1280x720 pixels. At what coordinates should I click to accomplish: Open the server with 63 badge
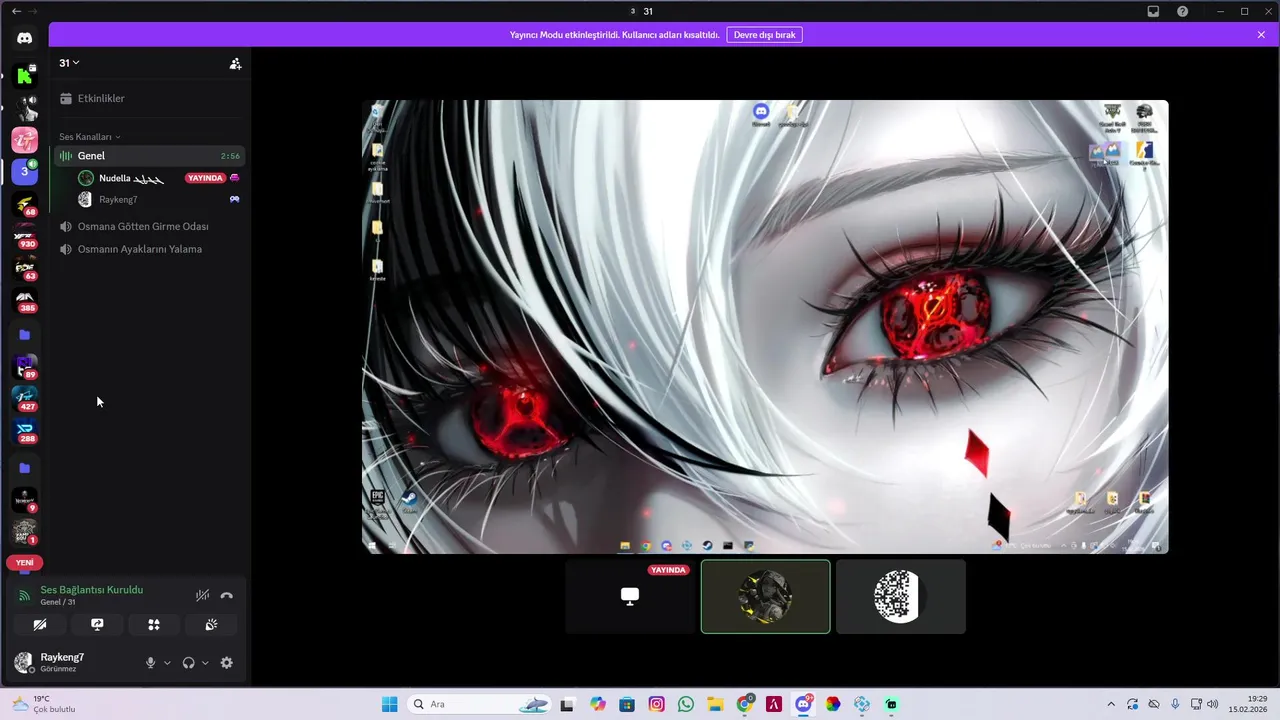[x=25, y=269]
